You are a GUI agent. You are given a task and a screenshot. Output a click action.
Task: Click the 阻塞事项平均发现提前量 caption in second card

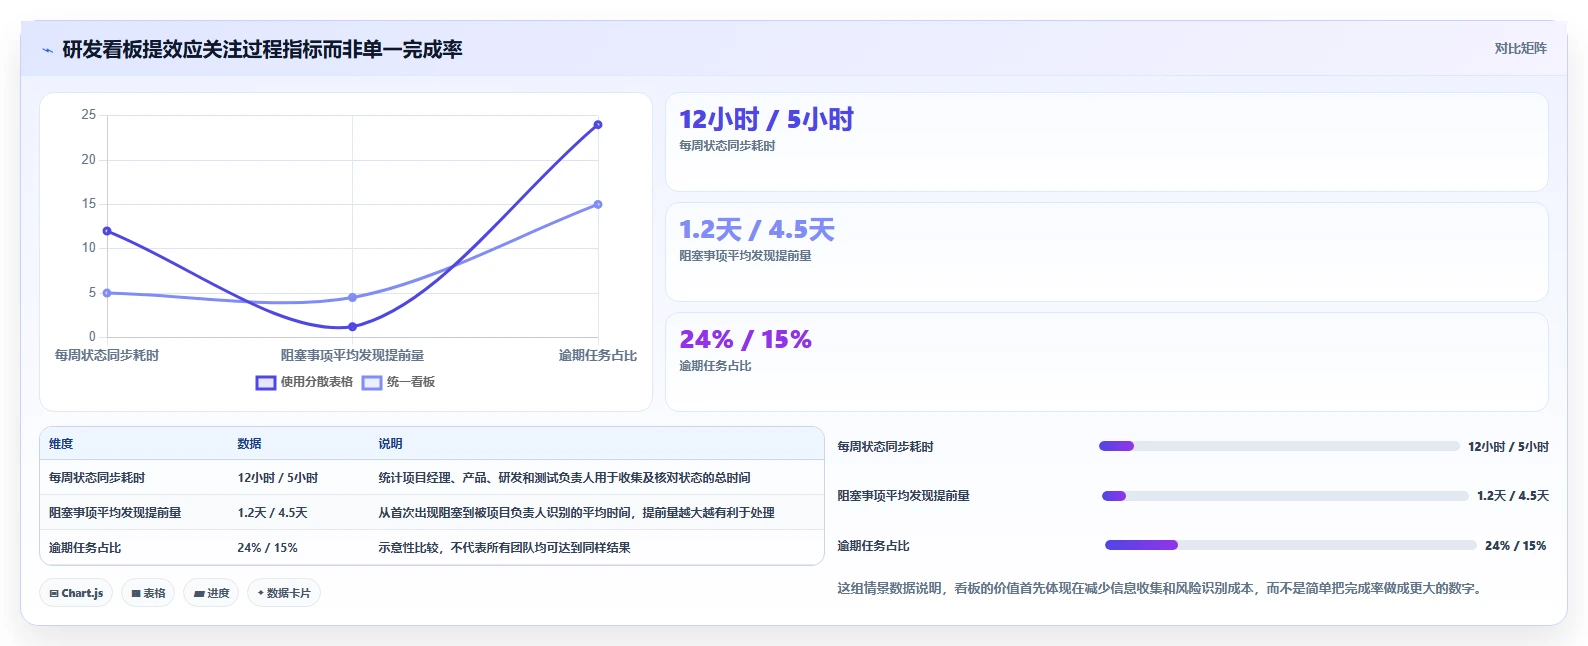pyautogui.click(x=745, y=256)
